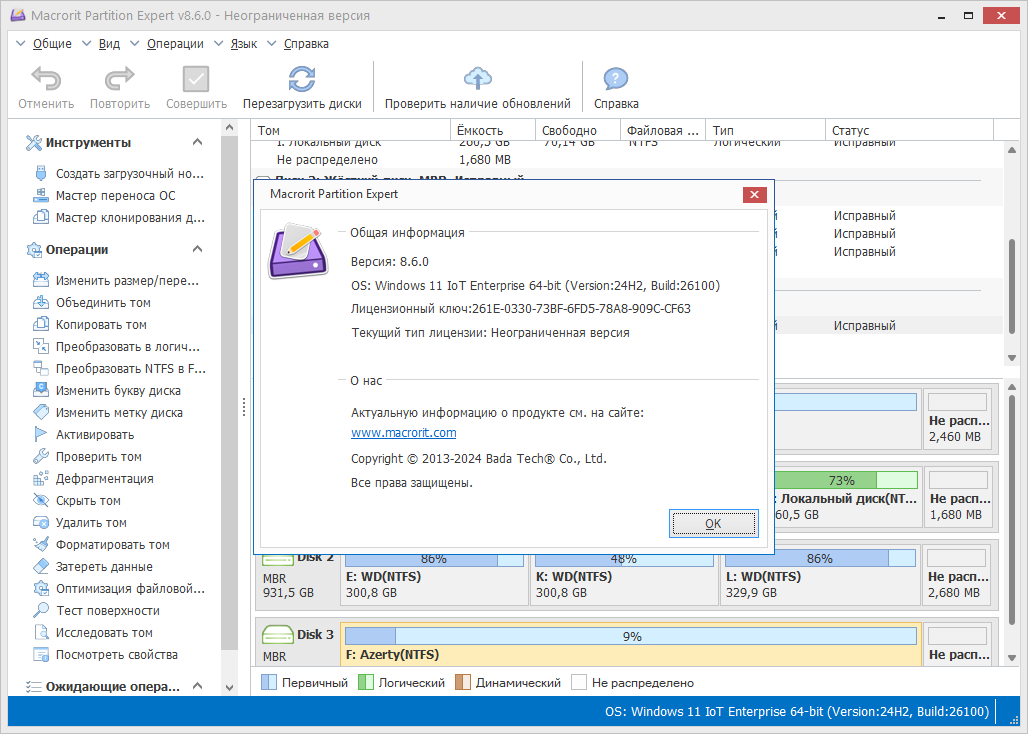Open the Операции menu
Viewport: 1028px width, 734px height.
coord(175,44)
